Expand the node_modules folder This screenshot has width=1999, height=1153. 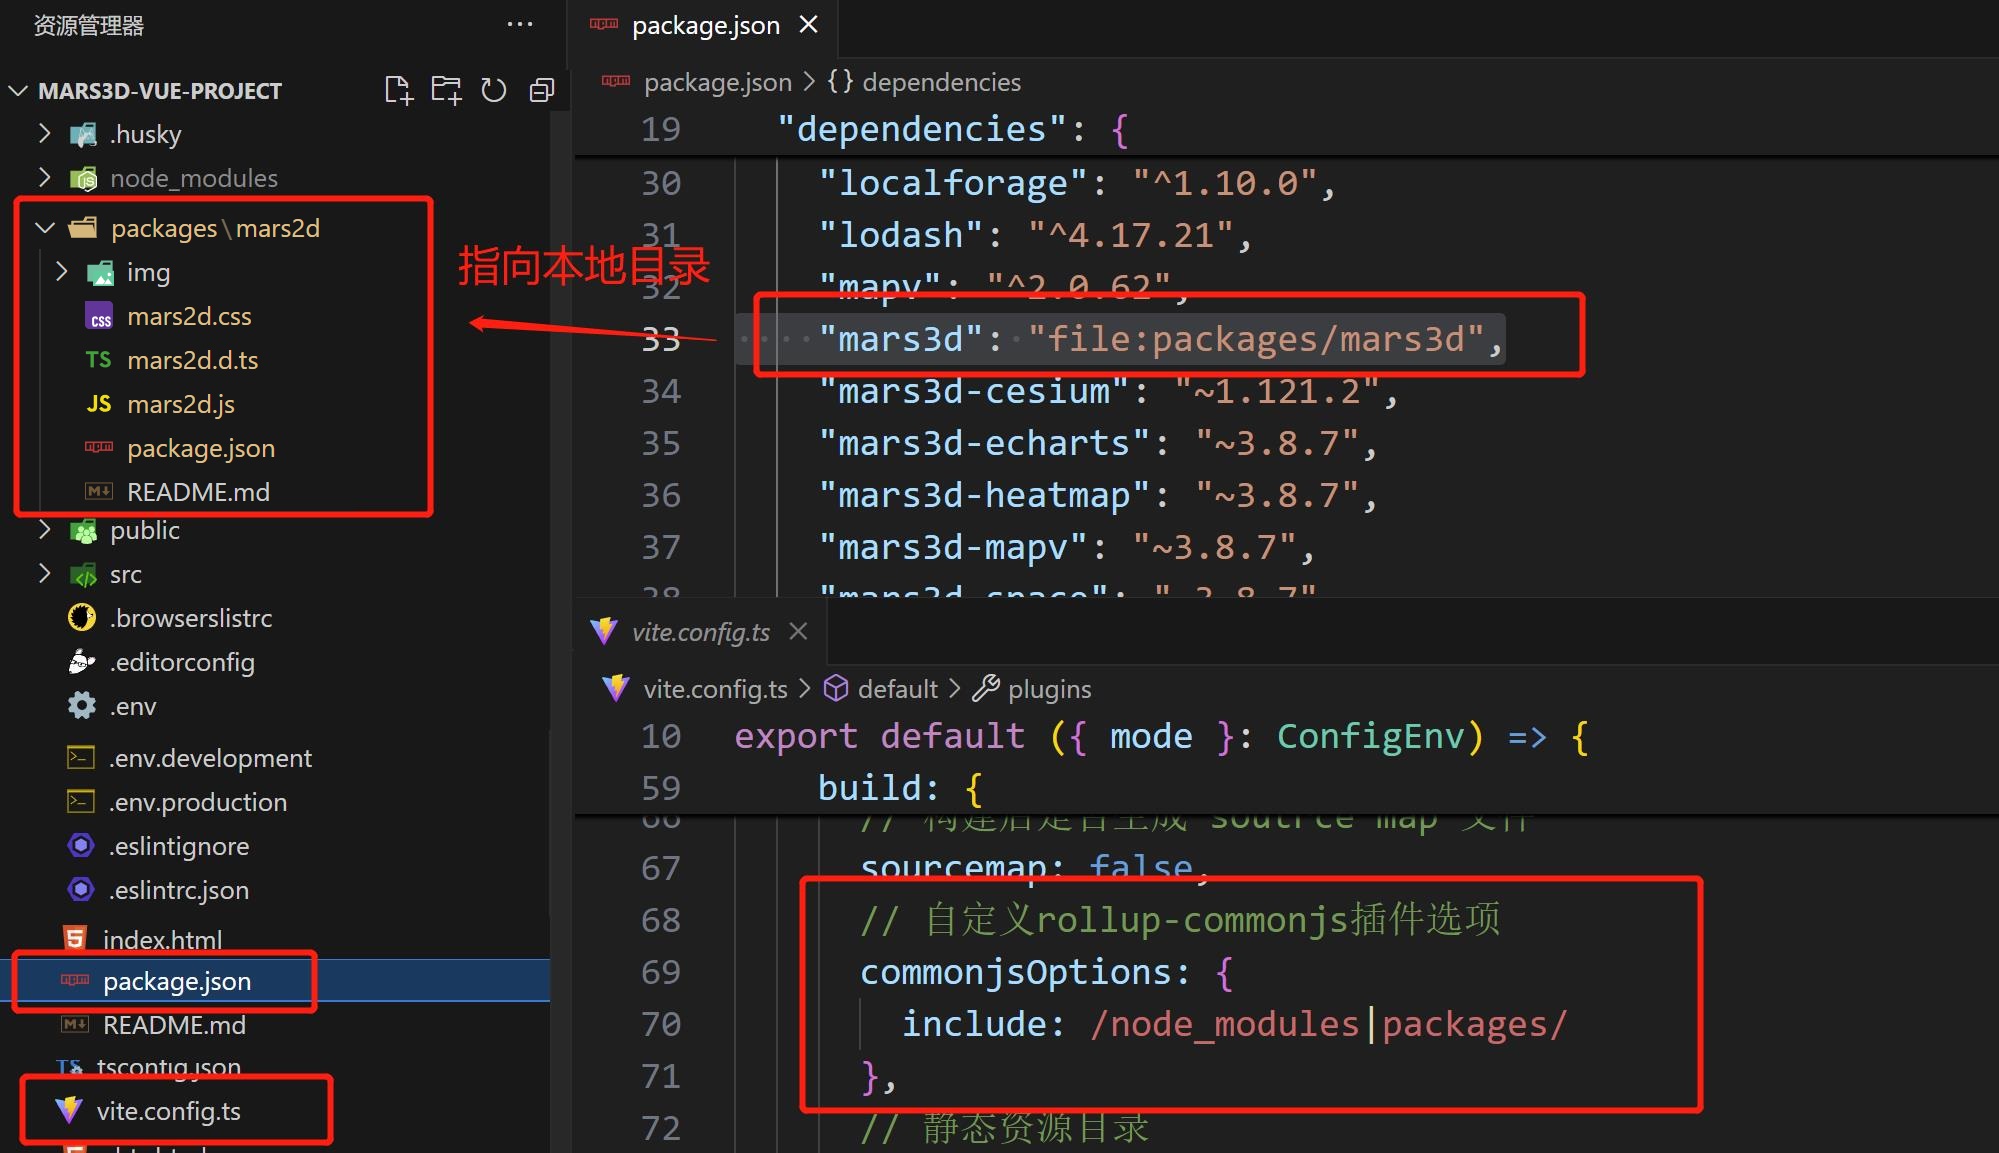[44, 177]
